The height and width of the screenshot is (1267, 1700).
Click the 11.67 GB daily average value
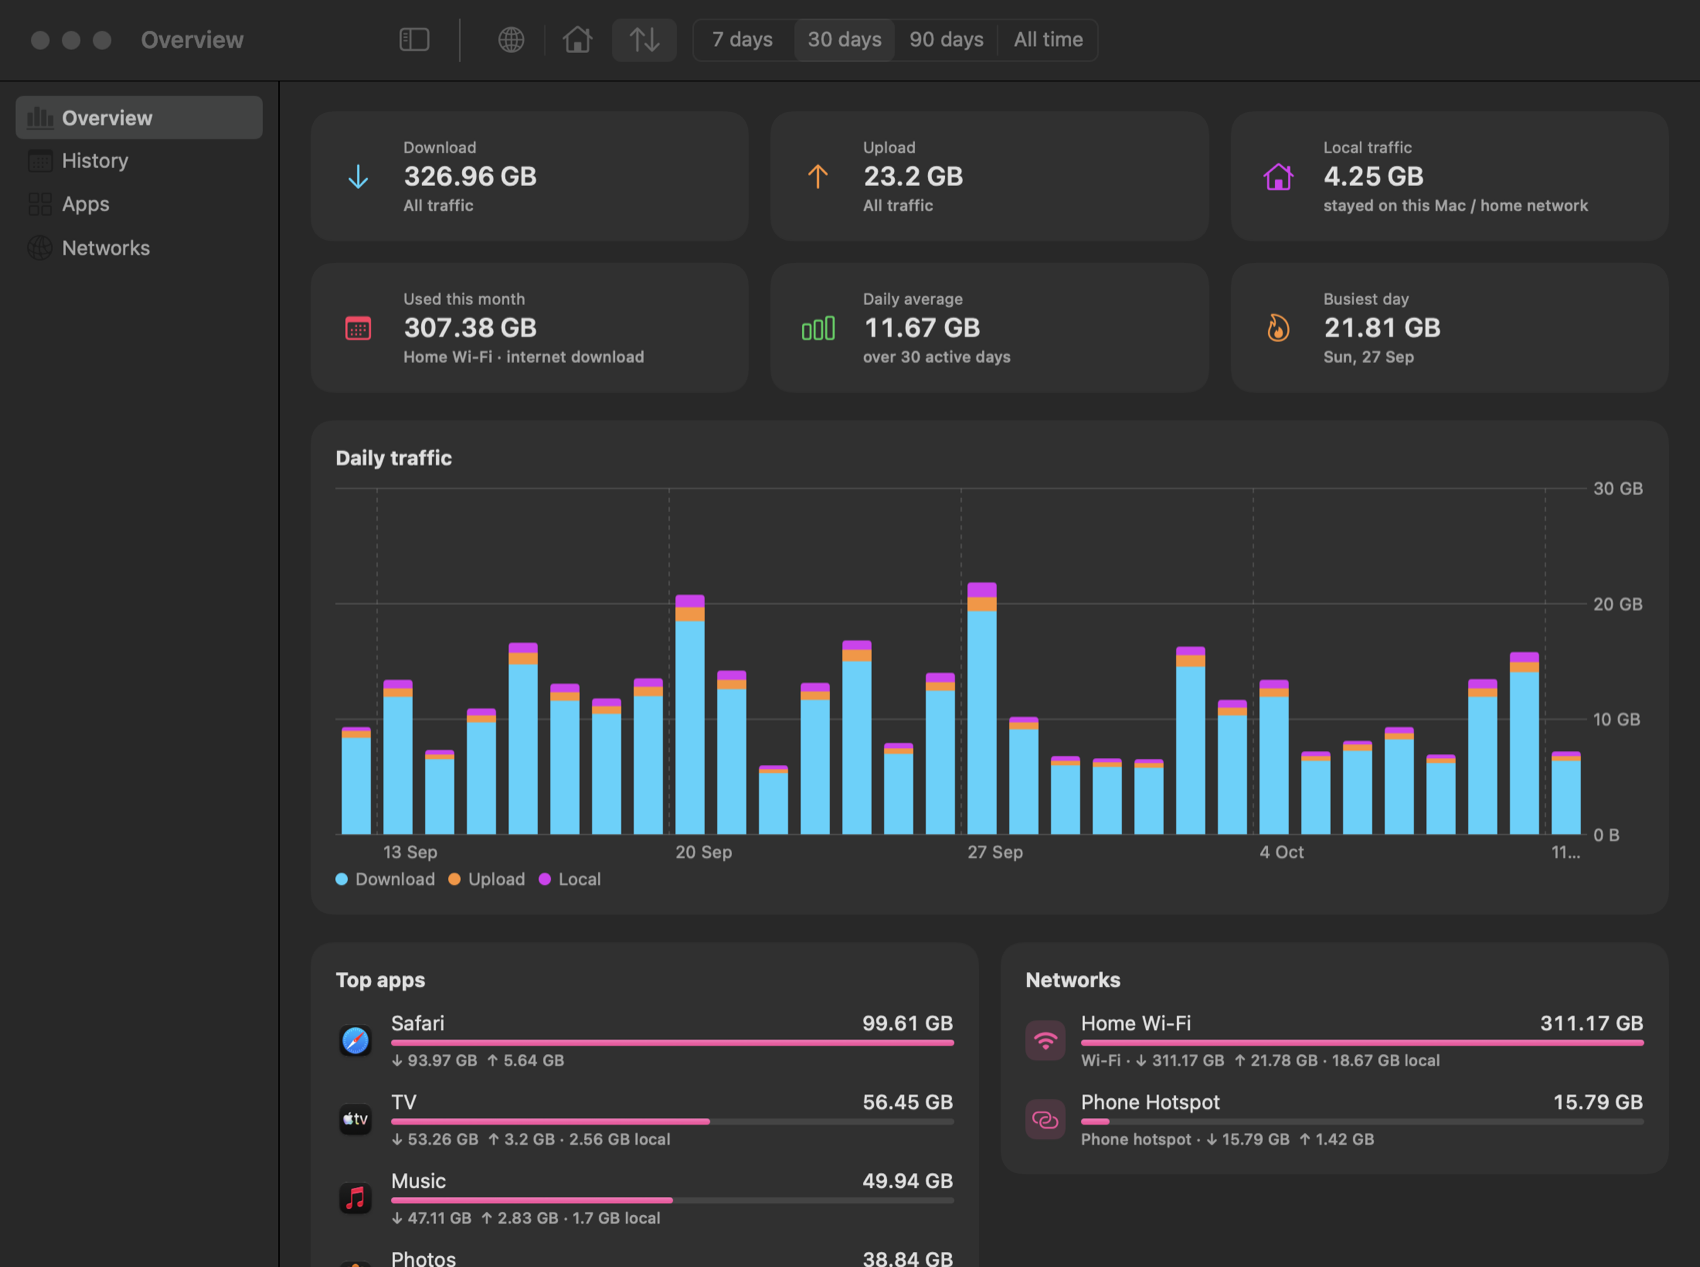(x=921, y=328)
